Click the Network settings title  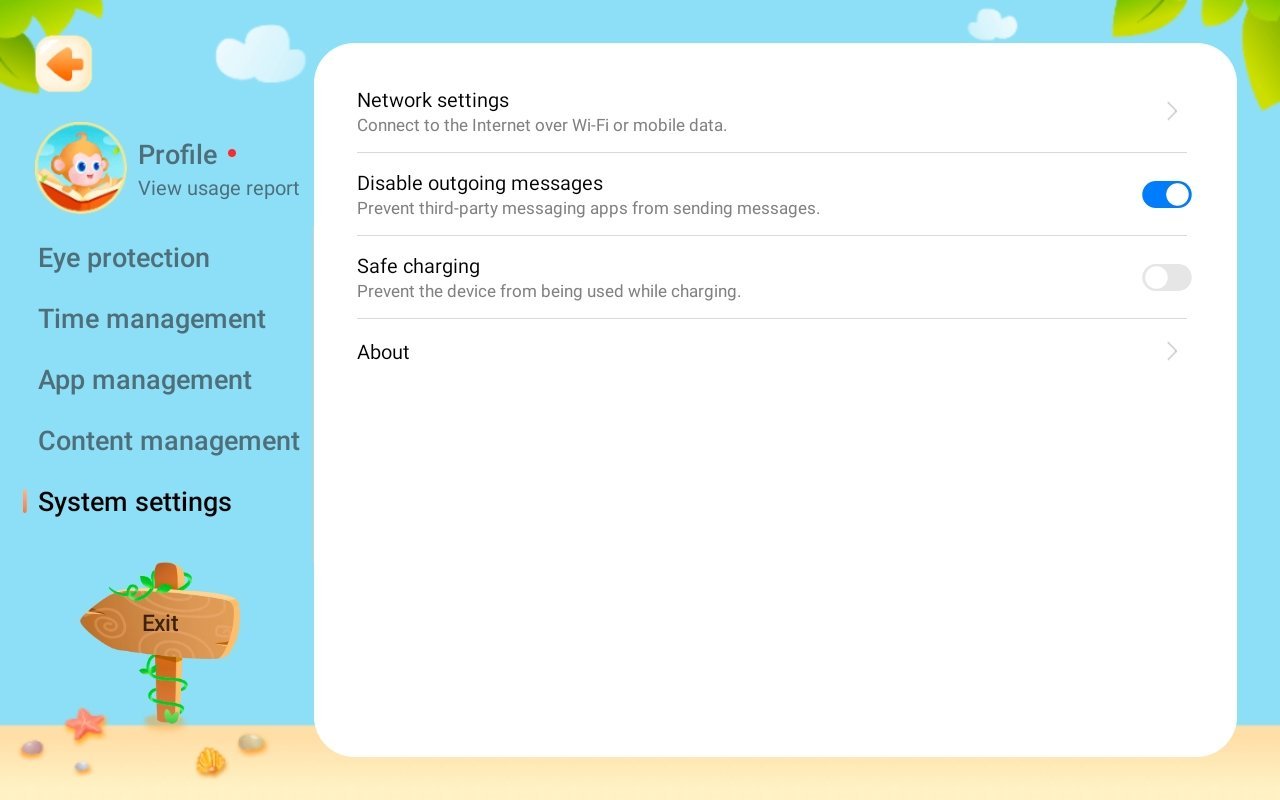tap(433, 100)
